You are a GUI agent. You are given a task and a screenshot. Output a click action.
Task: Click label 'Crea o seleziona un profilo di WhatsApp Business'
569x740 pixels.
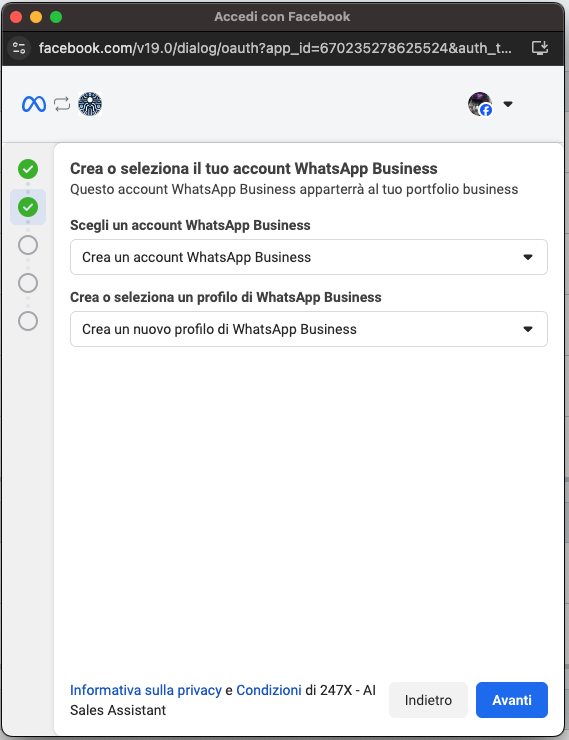226,297
